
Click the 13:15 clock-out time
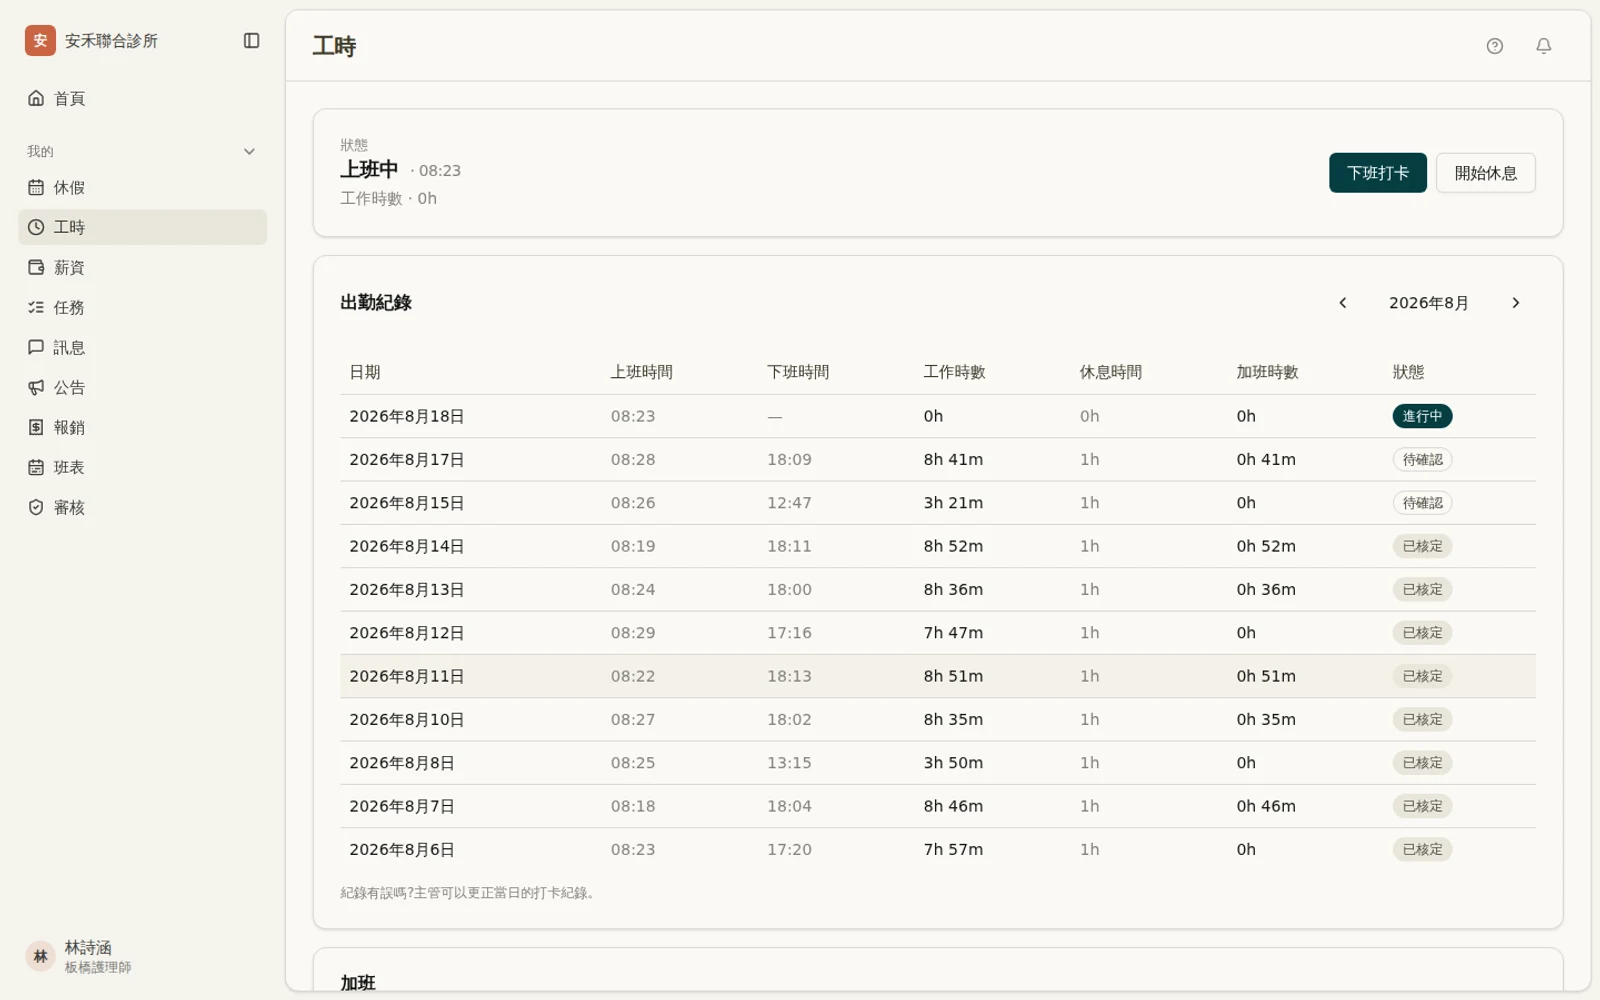(x=789, y=763)
